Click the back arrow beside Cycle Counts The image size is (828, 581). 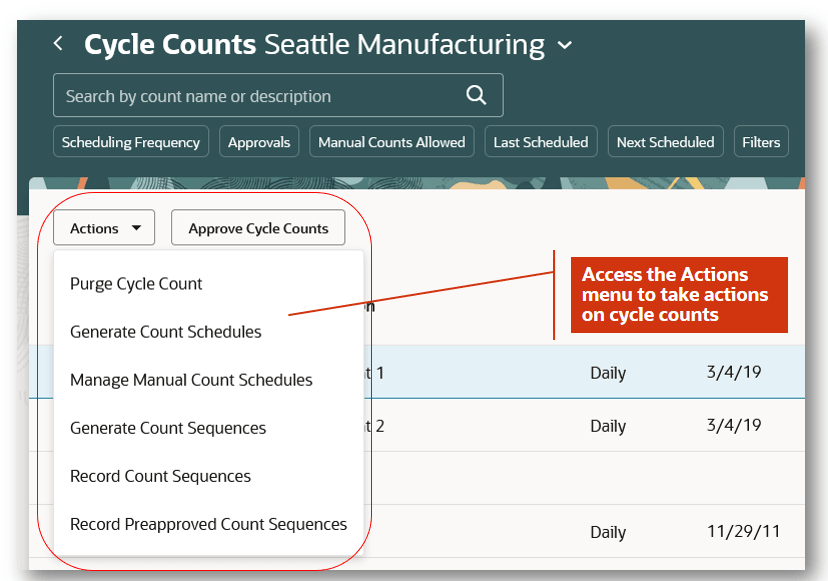click(x=58, y=43)
